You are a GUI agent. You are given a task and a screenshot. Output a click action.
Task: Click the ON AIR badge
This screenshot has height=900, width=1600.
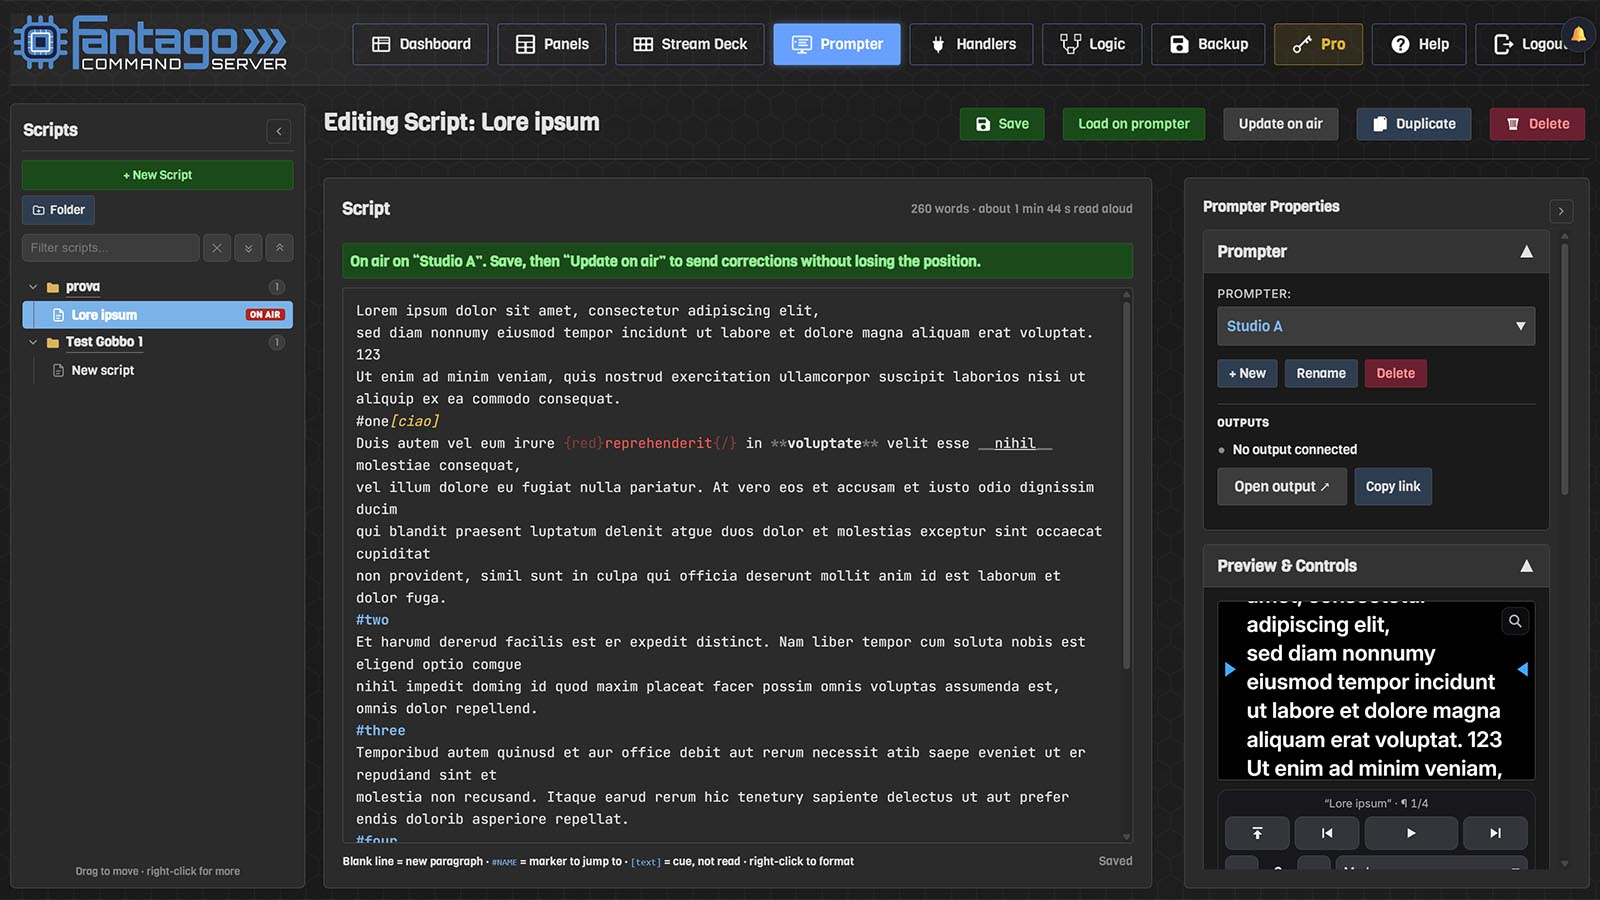(x=265, y=315)
